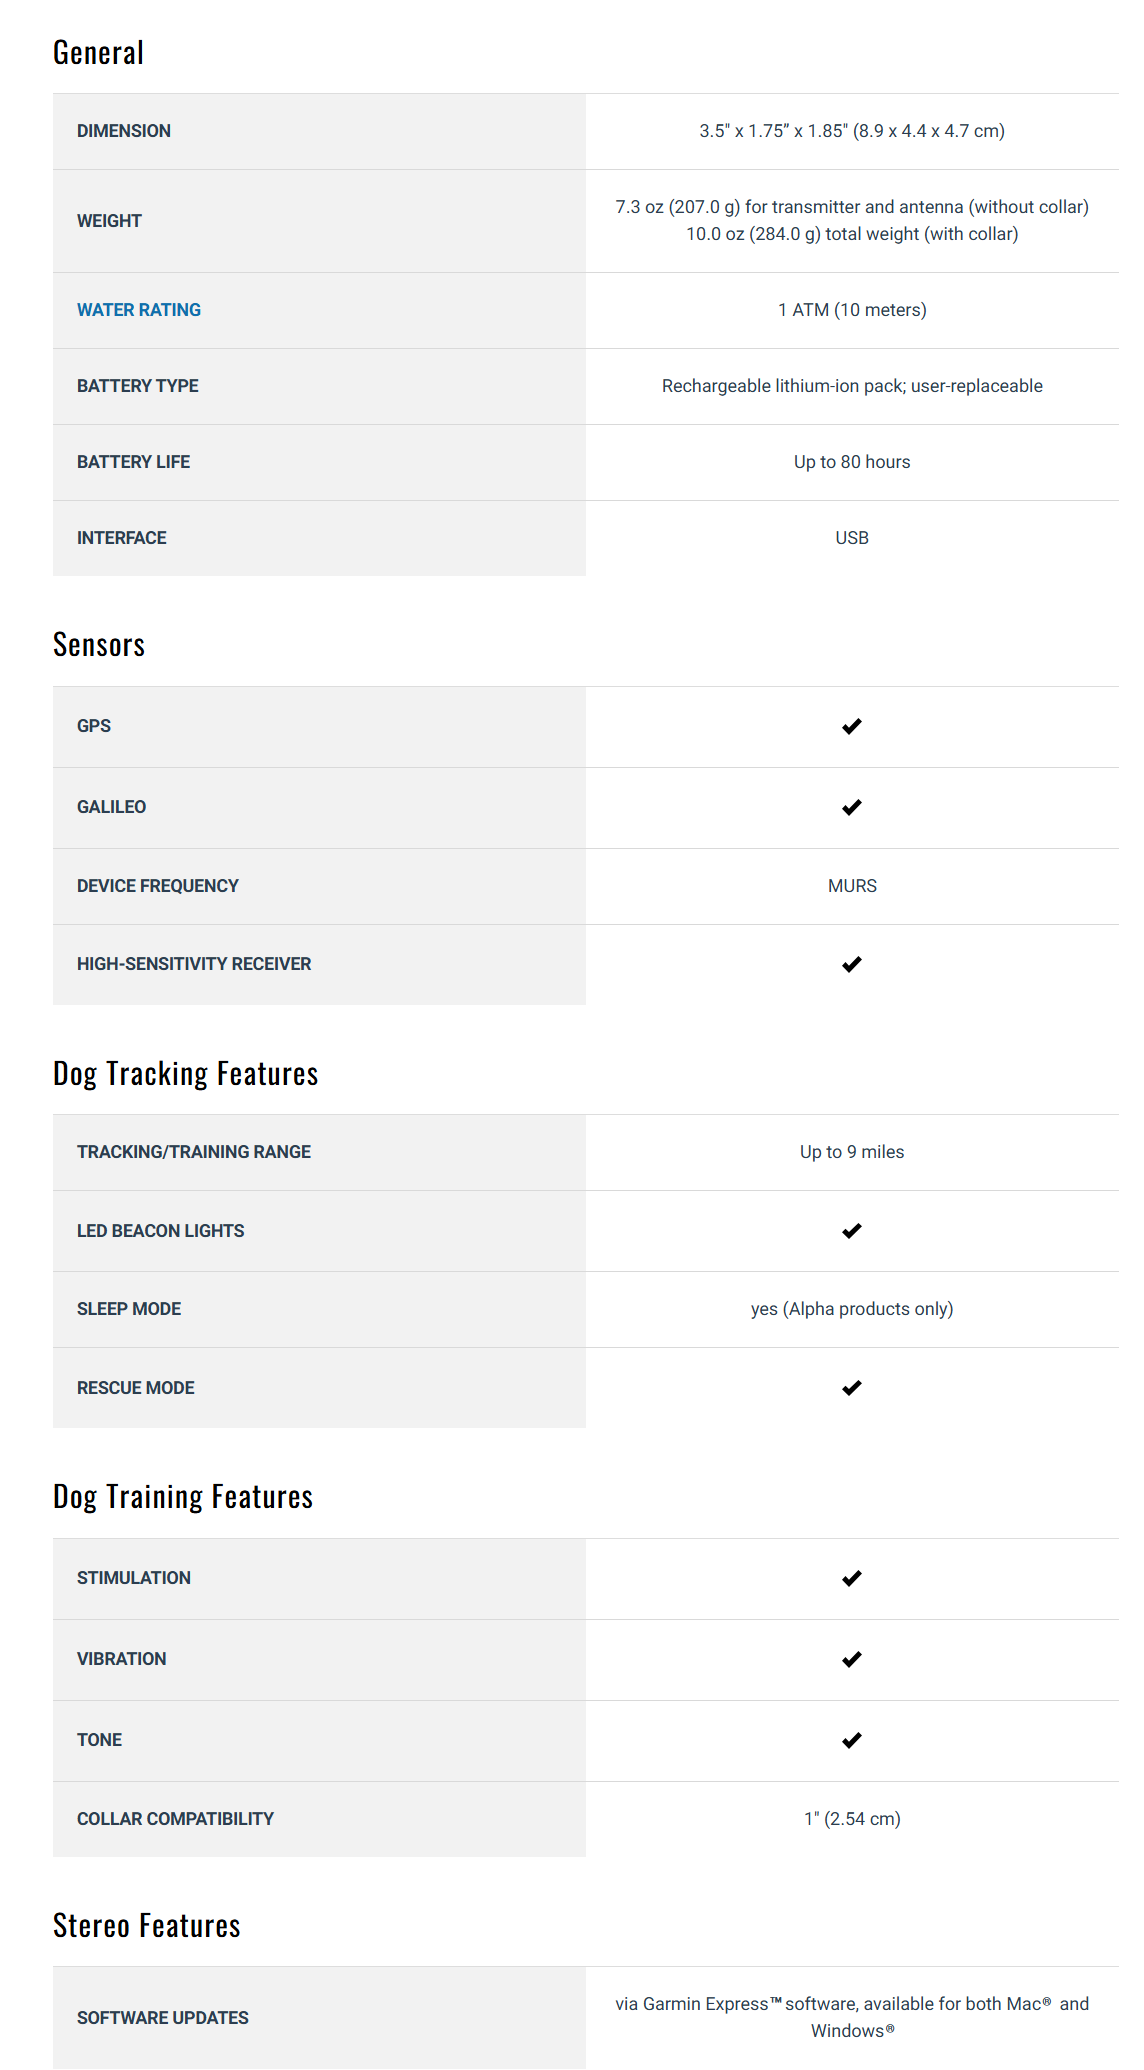
Task: Click the Sensors section heading
Action: pyautogui.click(x=99, y=645)
